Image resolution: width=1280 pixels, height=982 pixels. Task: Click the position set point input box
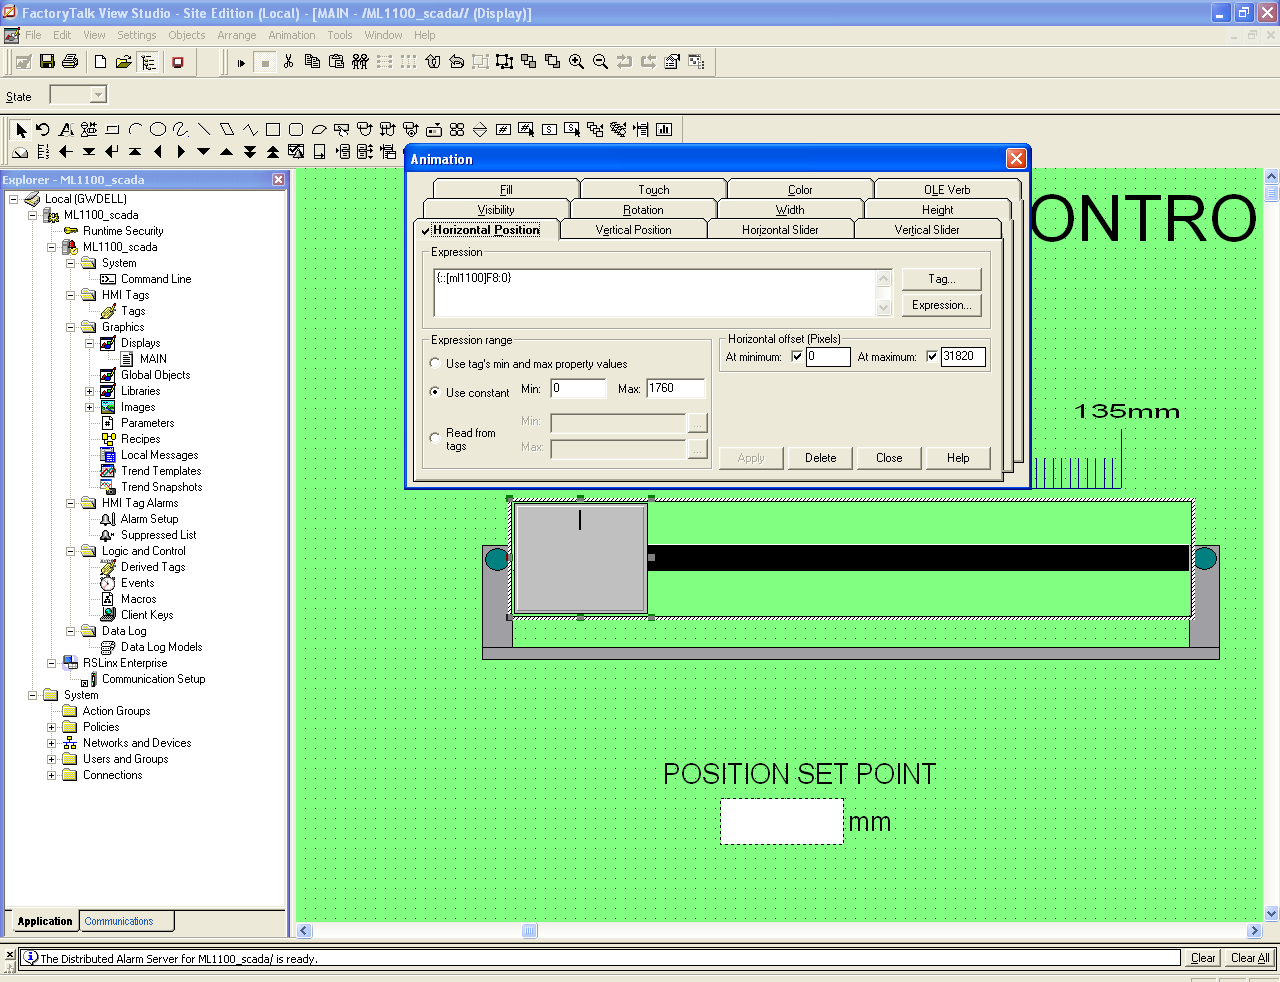tap(782, 821)
